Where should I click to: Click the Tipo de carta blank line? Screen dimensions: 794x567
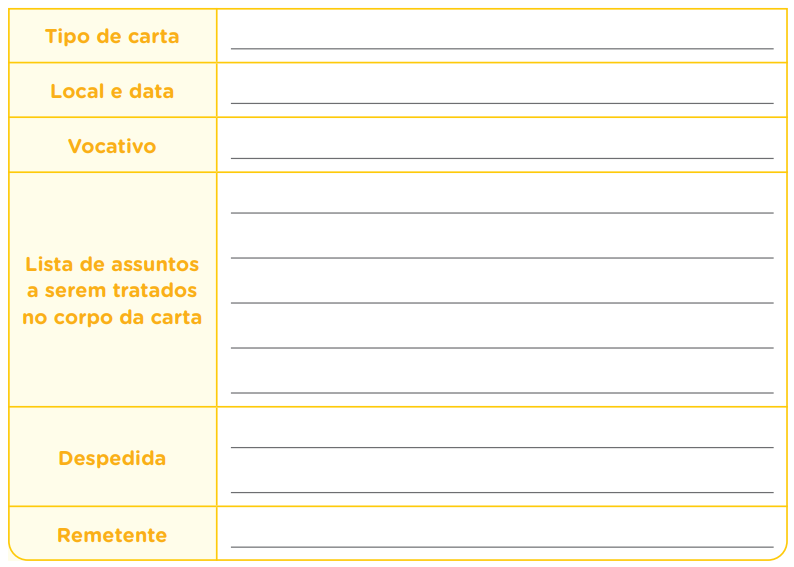[502, 49]
